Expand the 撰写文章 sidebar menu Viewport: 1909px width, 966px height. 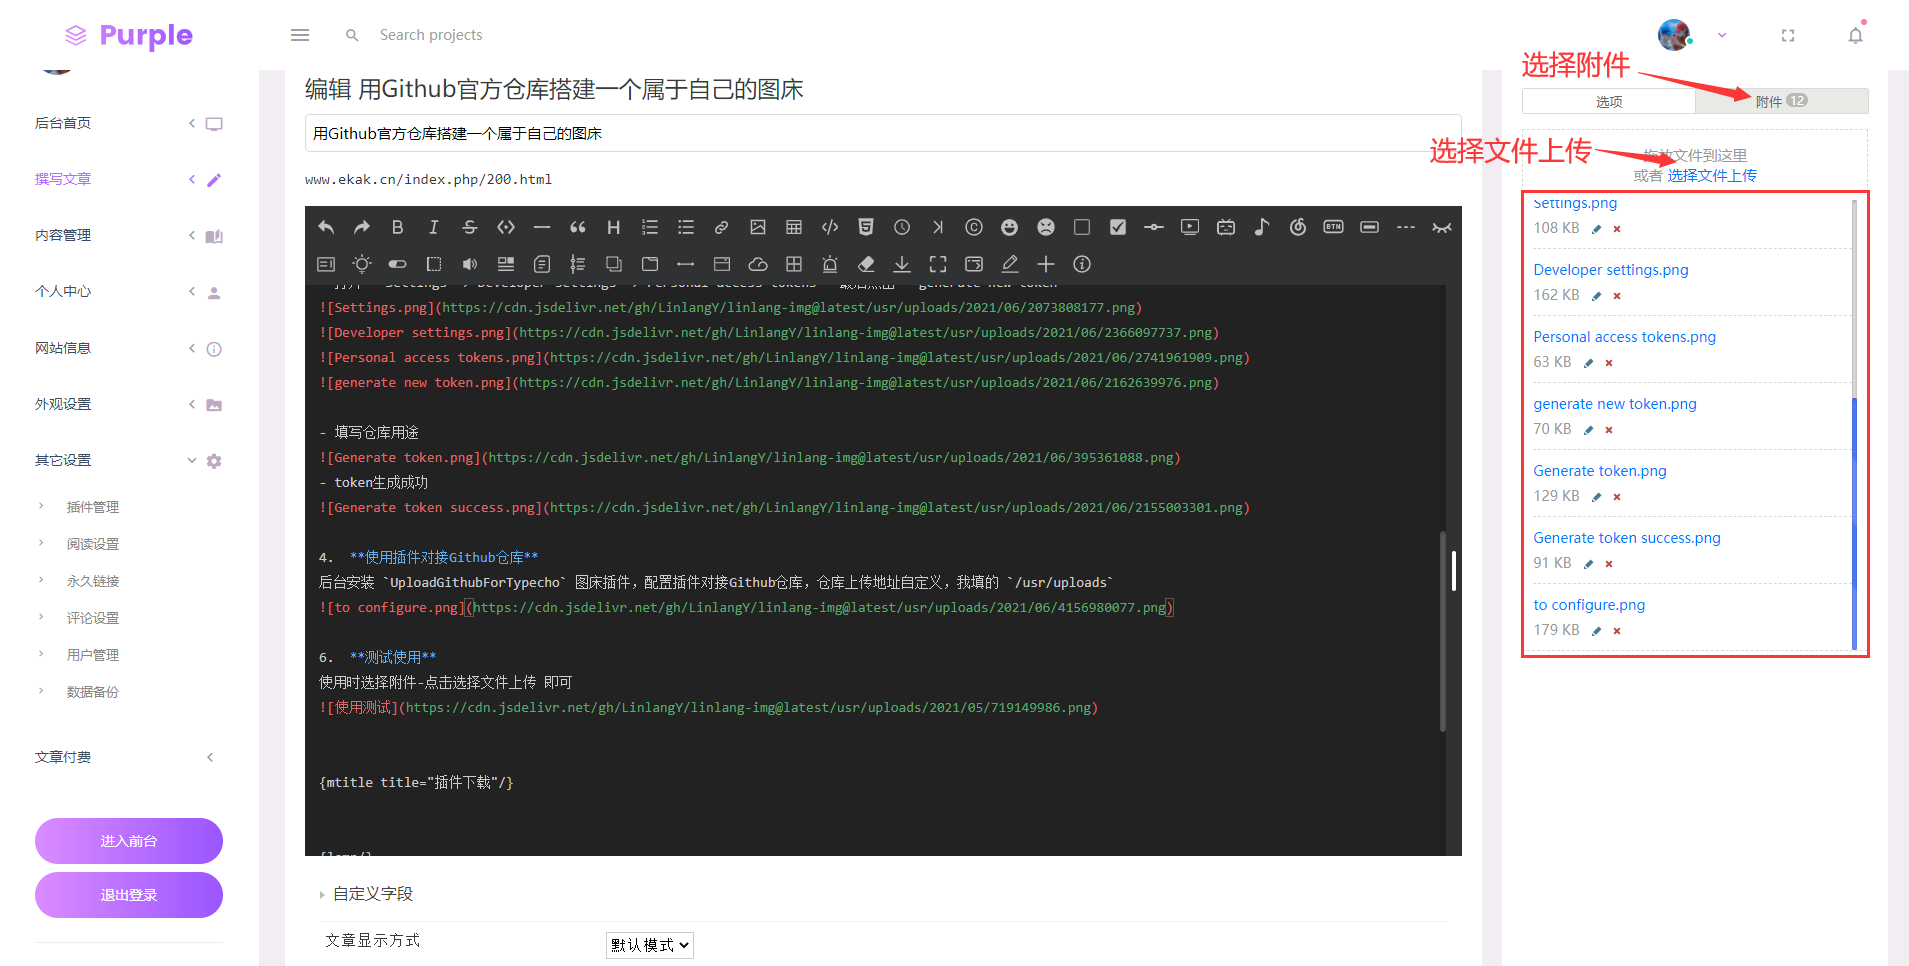tap(128, 179)
